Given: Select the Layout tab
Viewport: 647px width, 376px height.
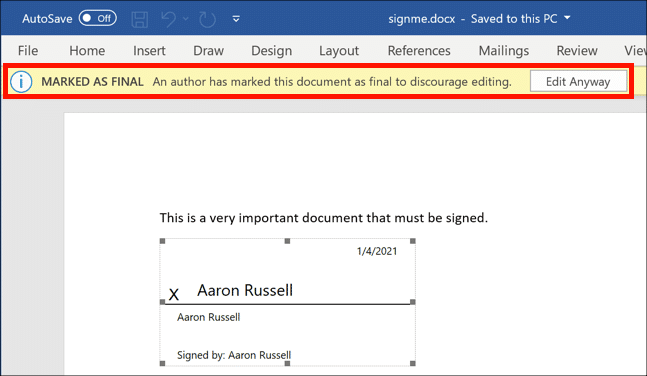Looking at the screenshot, I should (x=339, y=50).
